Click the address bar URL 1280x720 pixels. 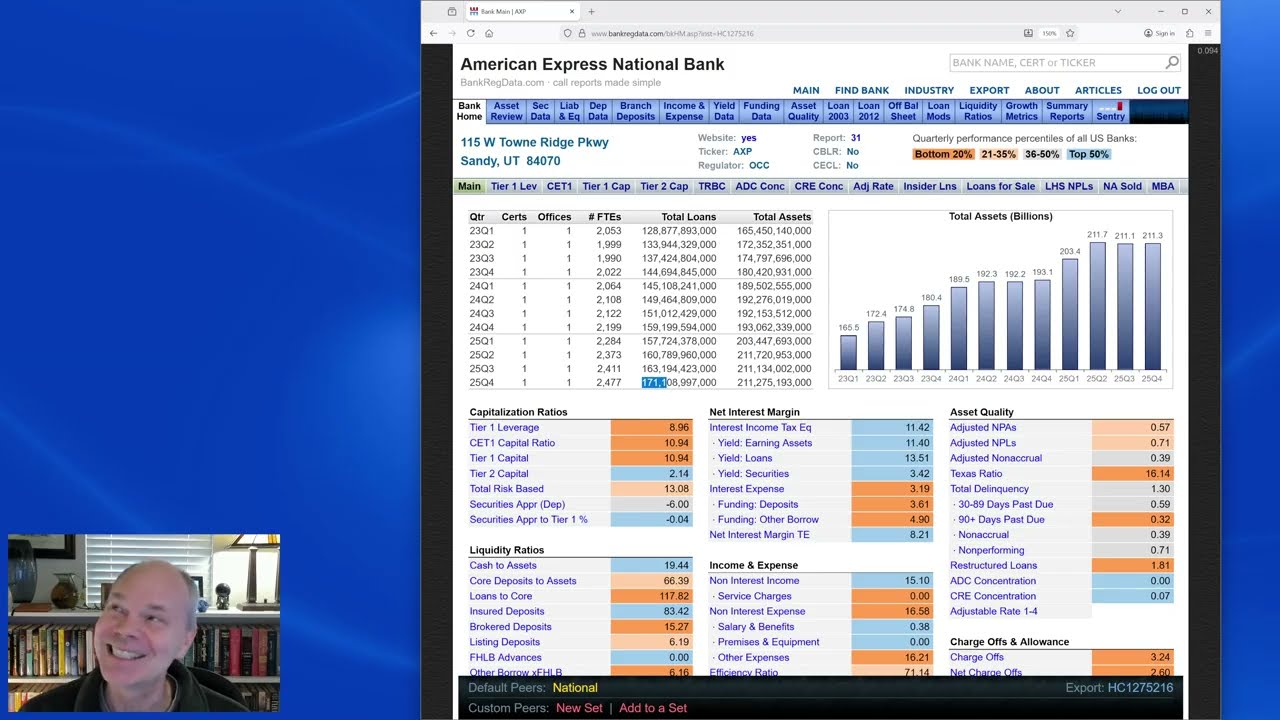coord(672,33)
